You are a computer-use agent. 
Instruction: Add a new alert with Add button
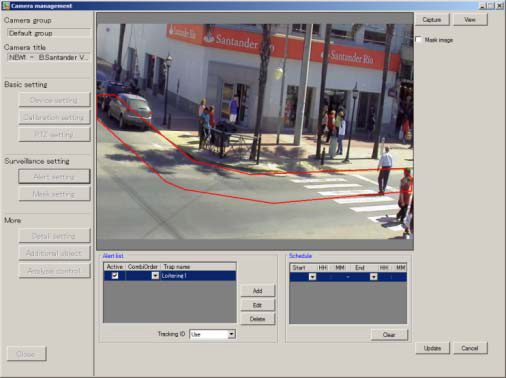click(257, 291)
